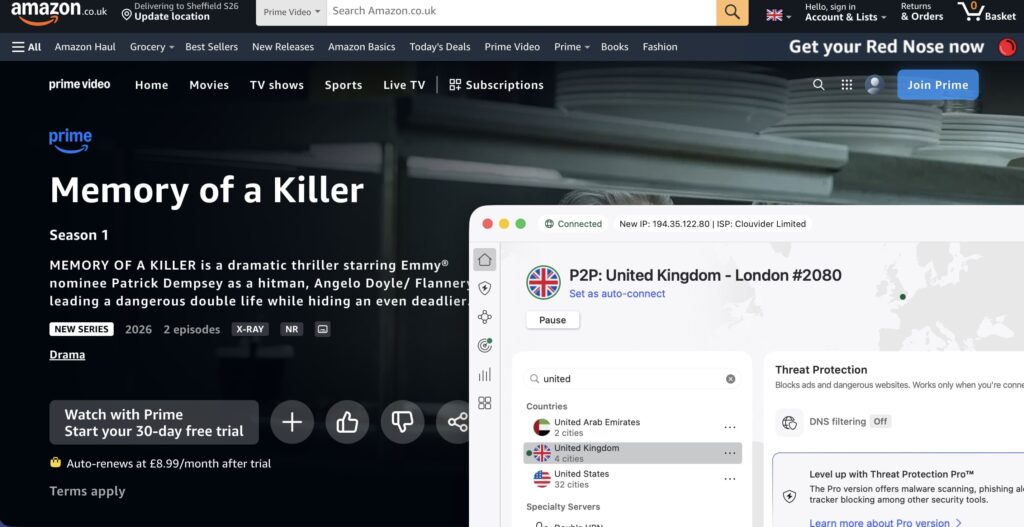
Task: Click the NordVPN country search field
Action: tap(632, 379)
